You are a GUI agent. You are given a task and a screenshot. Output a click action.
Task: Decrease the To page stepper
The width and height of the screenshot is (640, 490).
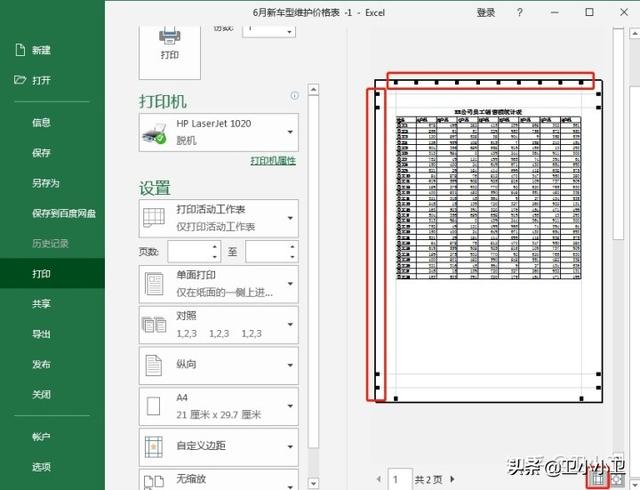pyautogui.click(x=292, y=257)
